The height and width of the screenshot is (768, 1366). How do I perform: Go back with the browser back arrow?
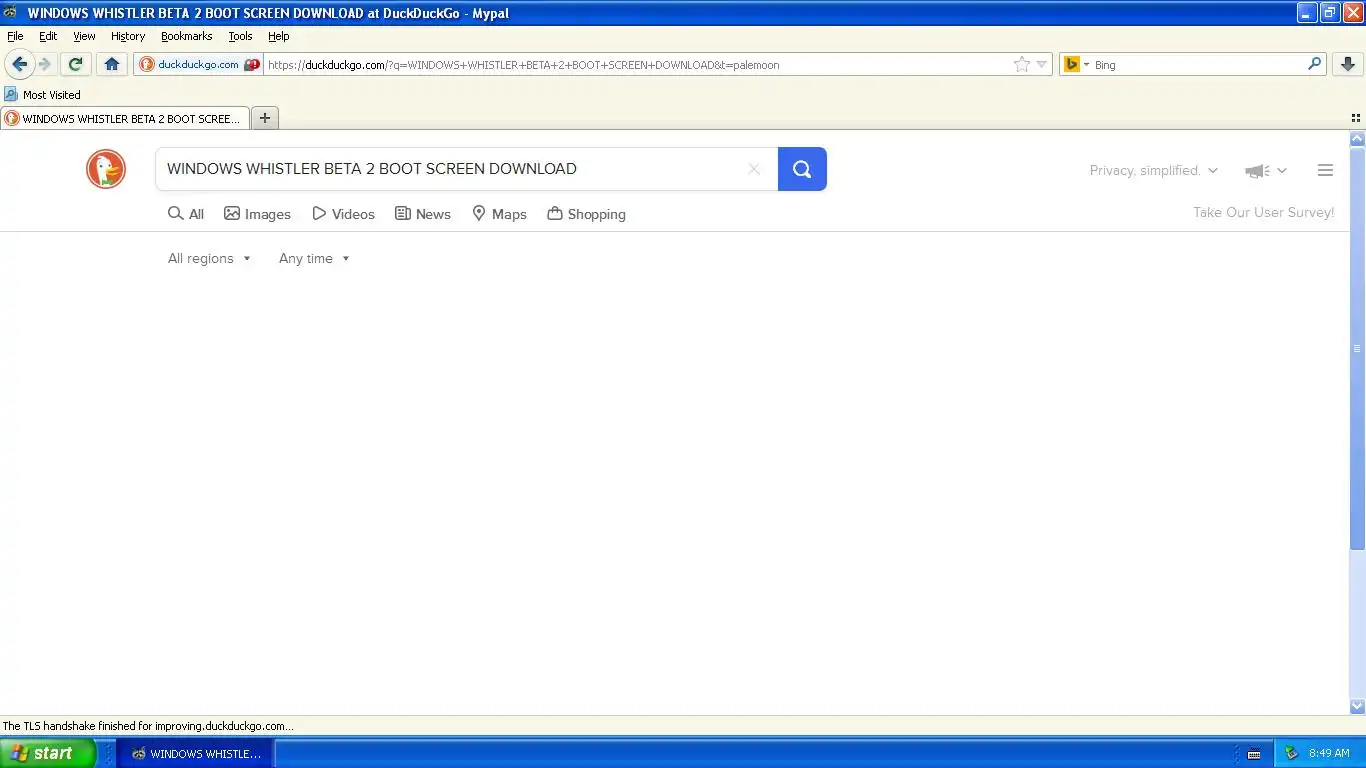coord(19,64)
